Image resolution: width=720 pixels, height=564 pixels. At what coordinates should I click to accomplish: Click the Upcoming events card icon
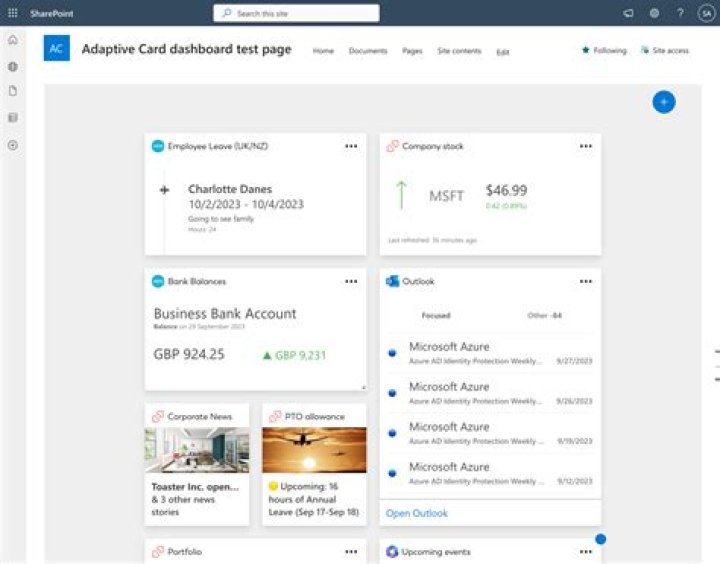[392, 552]
